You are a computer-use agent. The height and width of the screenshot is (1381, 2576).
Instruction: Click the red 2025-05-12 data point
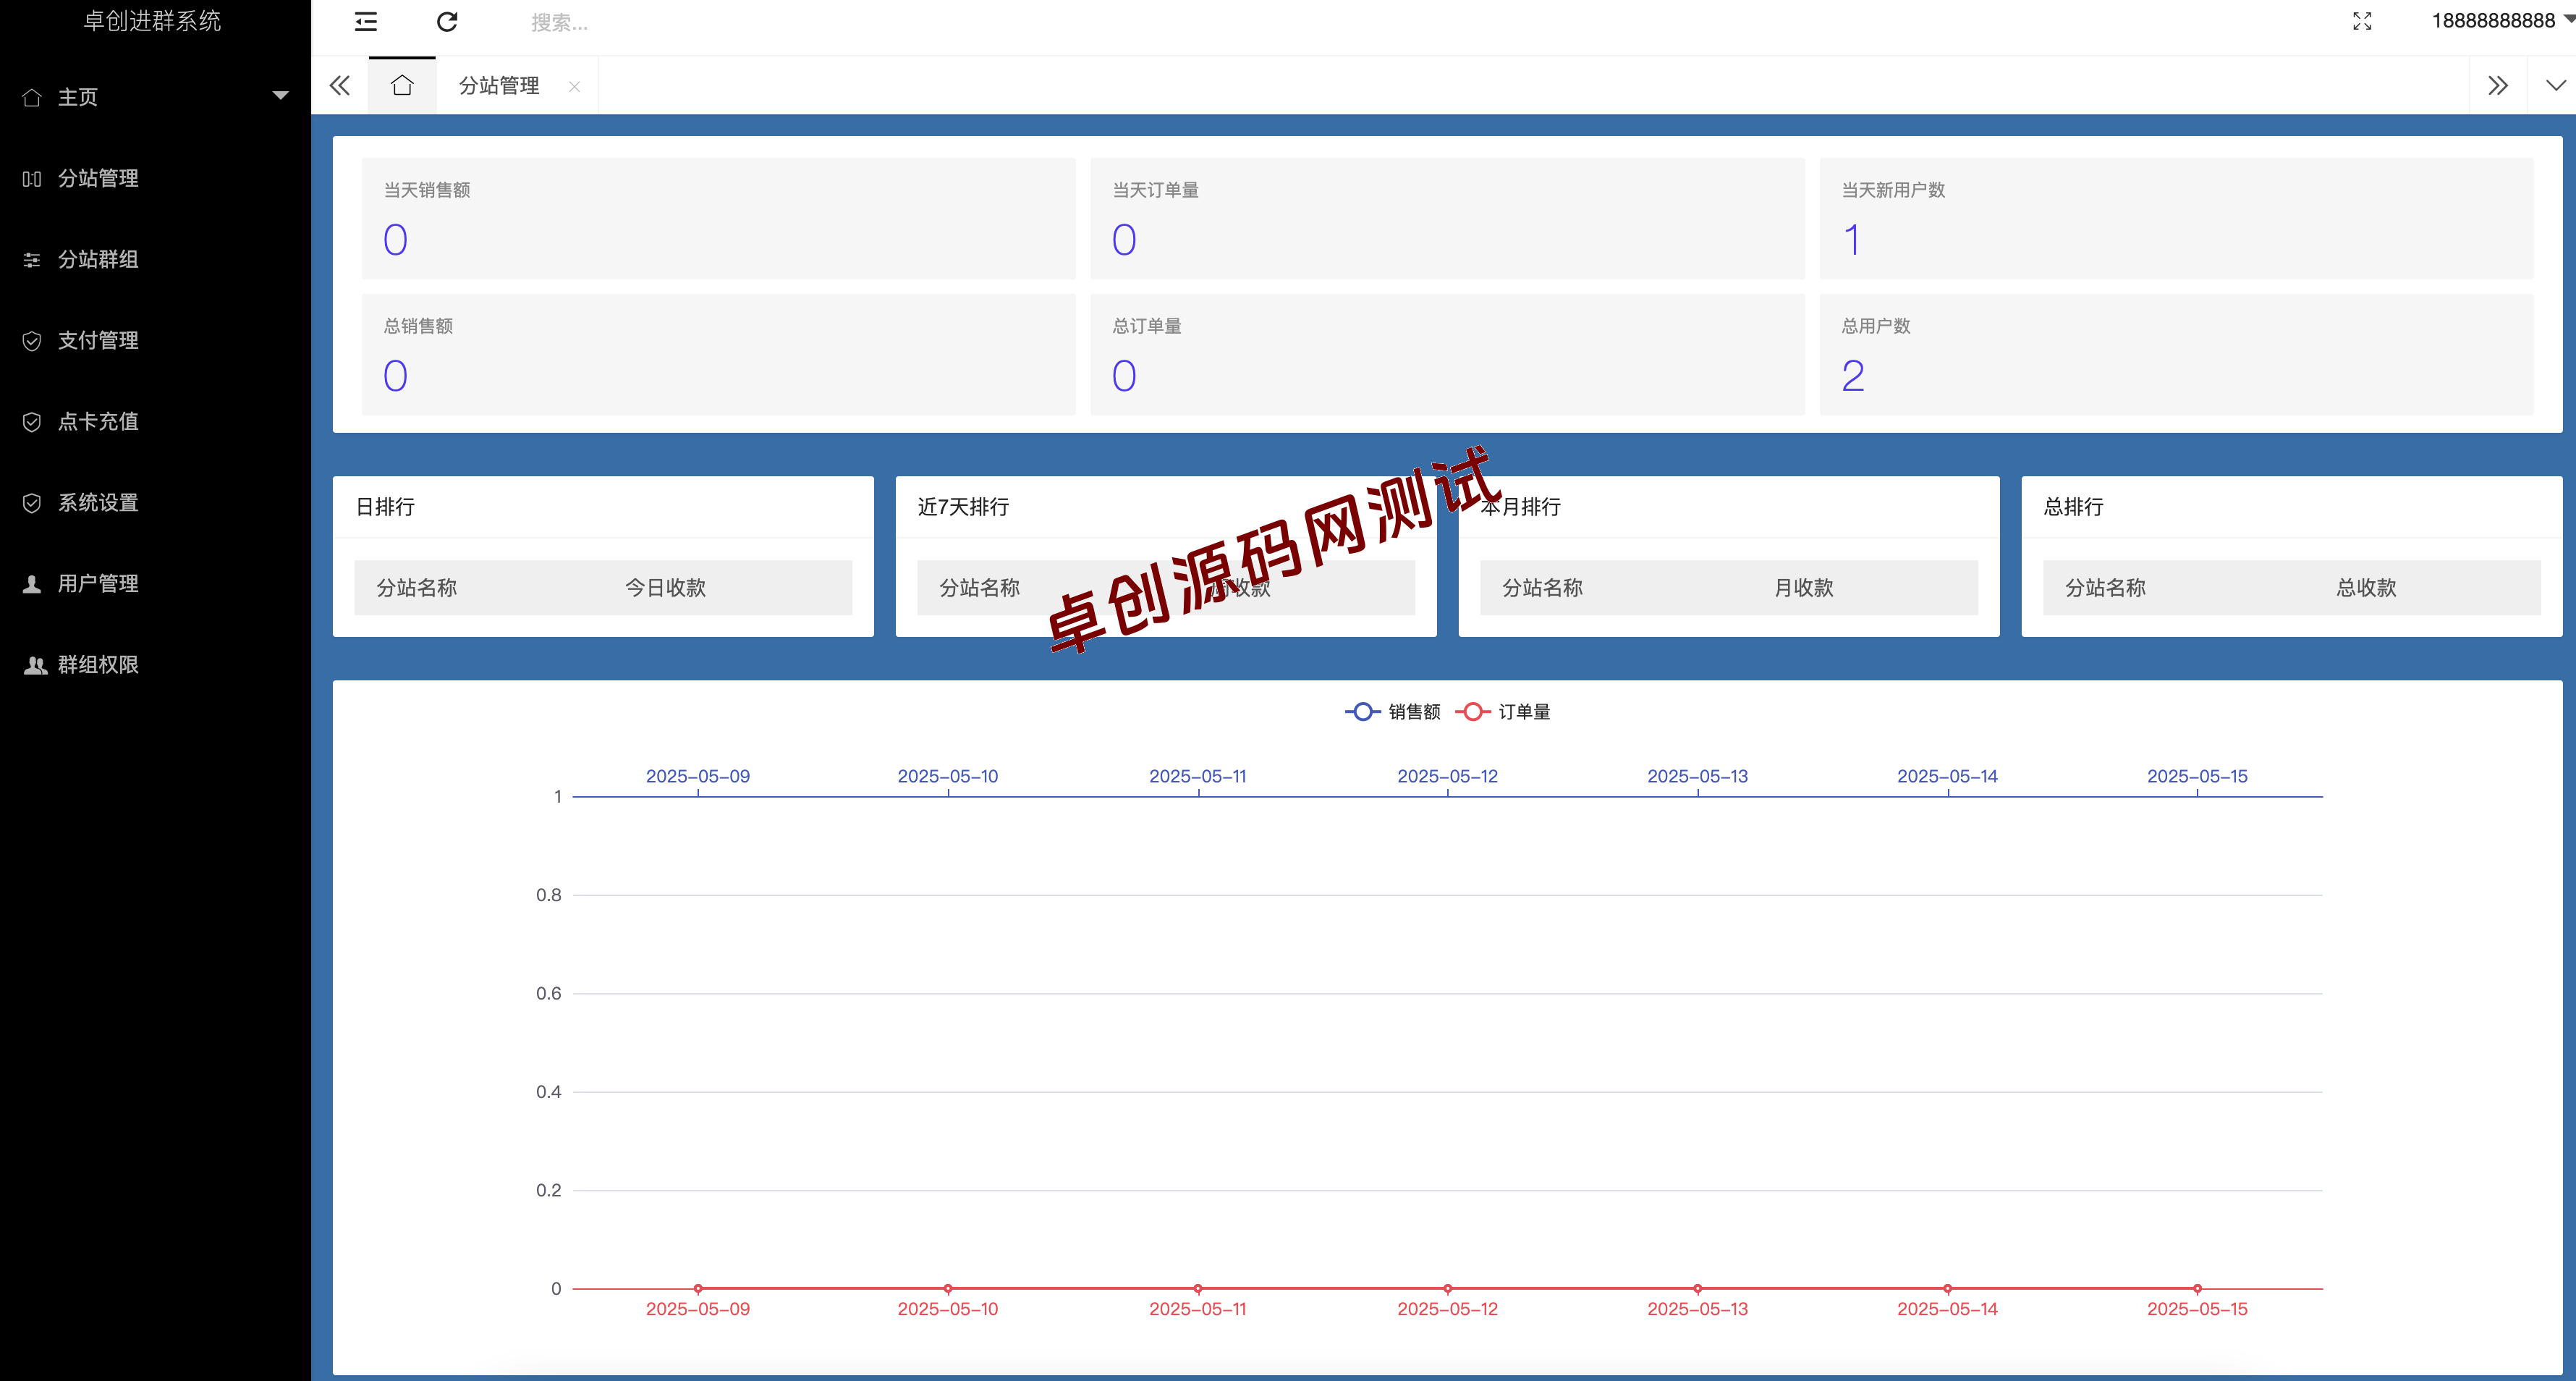(x=1447, y=1288)
